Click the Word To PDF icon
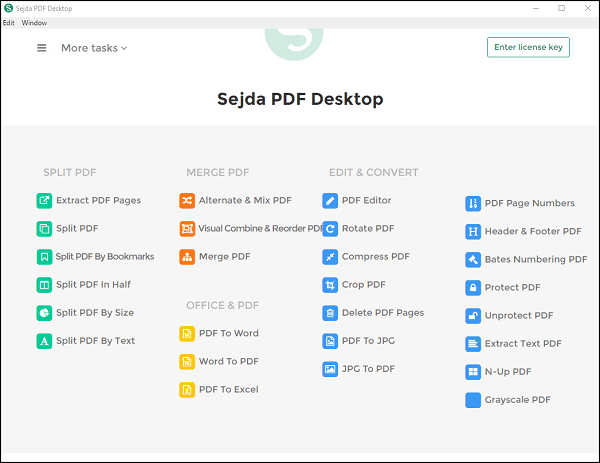Screen dimensions: 600x463 point(187,362)
